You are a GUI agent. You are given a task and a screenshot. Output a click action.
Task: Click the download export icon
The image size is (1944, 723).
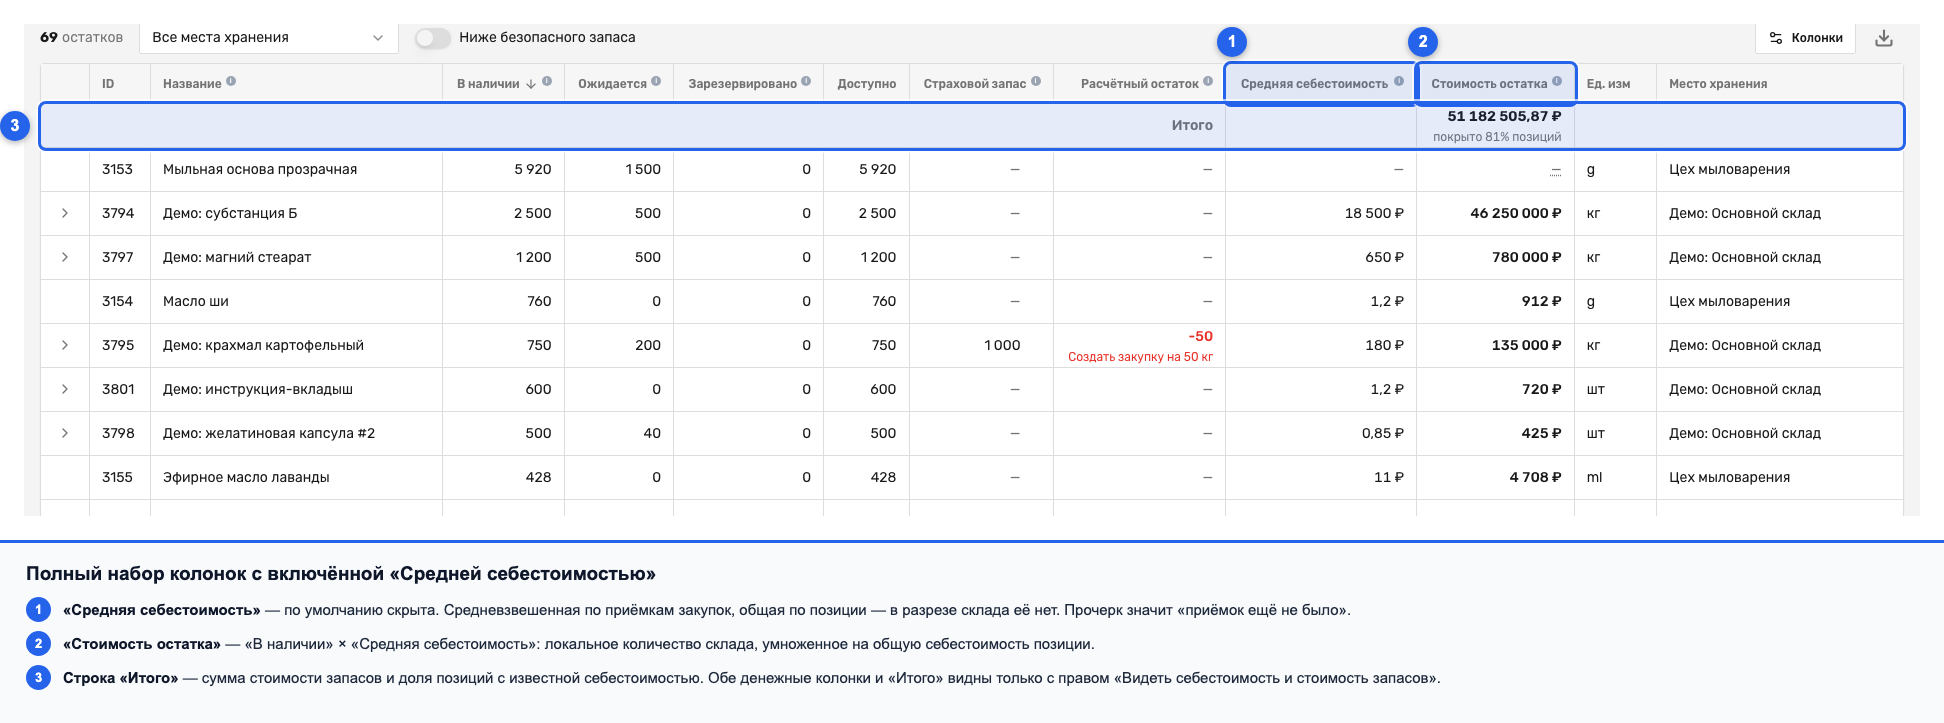pos(1884,38)
